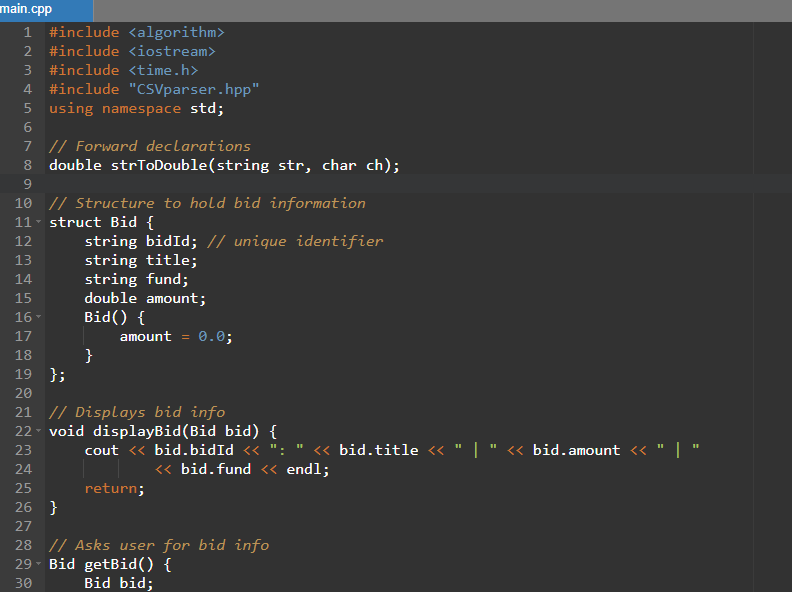
Task: Click the '// Forward declarations' comment
Action: (x=150, y=146)
